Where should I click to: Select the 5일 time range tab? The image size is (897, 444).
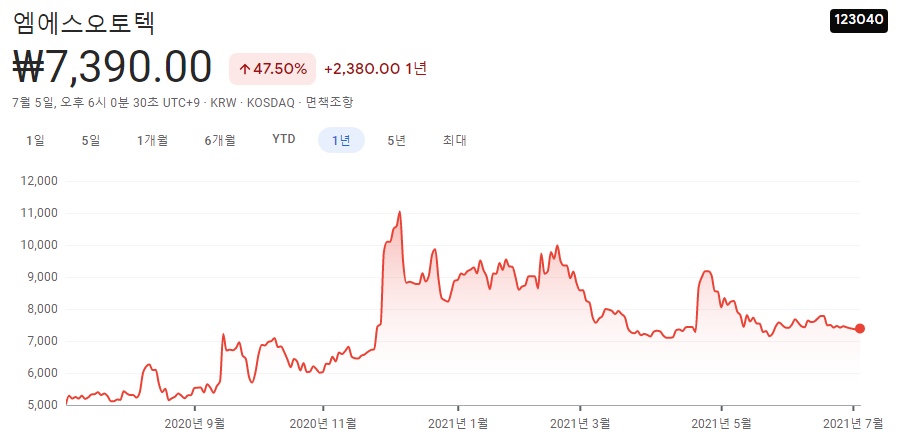click(x=91, y=140)
